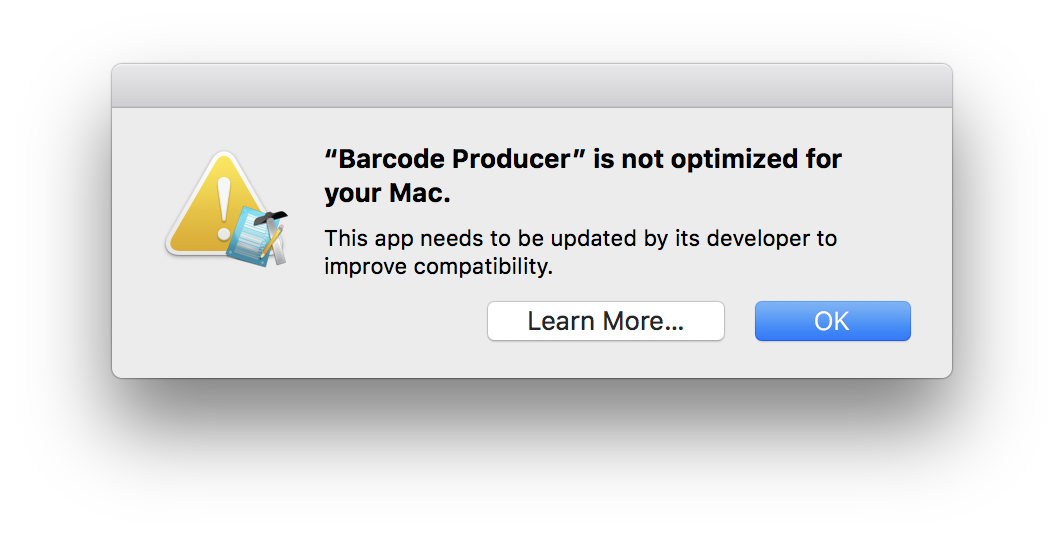Click the "This app needs to be updated" line
1064x538 pixels.
pyautogui.click(x=580, y=239)
